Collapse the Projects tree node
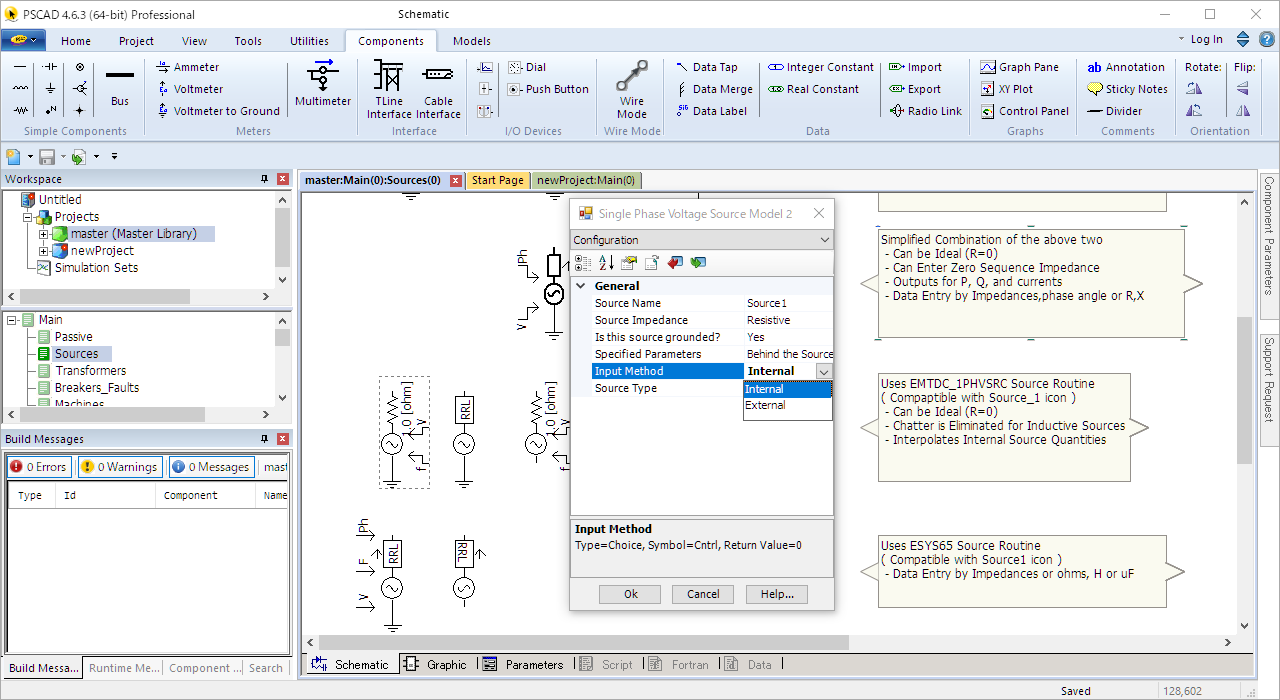The height and width of the screenshot is (700, 1280). [27, 217]
